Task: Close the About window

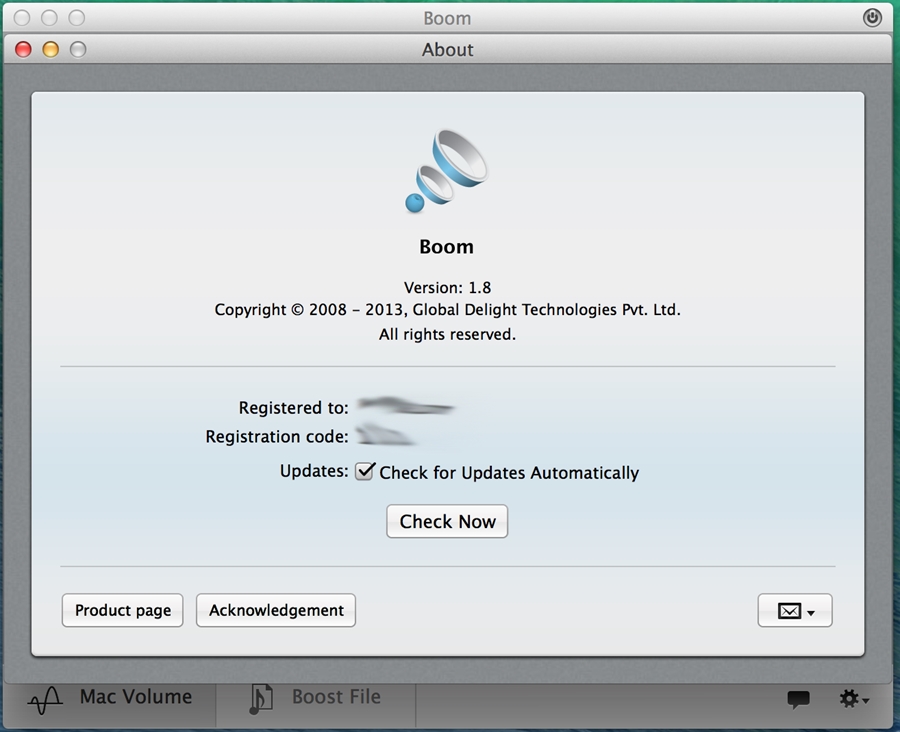Action: pos(23,50)
